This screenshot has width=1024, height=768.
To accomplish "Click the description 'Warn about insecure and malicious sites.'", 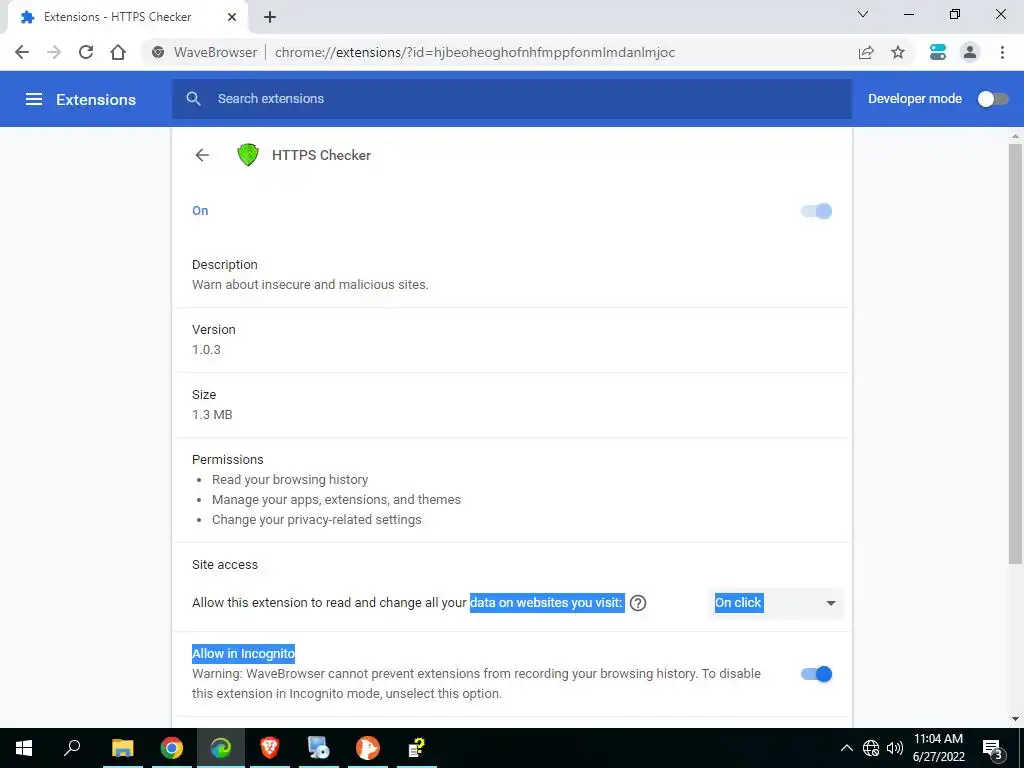I will pos(310,285).
